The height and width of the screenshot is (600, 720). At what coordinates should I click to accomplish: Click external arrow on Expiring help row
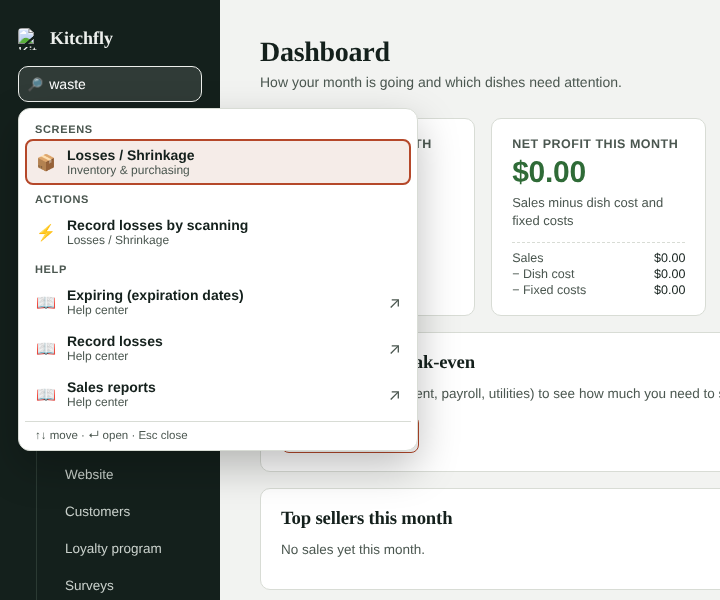[394, 303]
